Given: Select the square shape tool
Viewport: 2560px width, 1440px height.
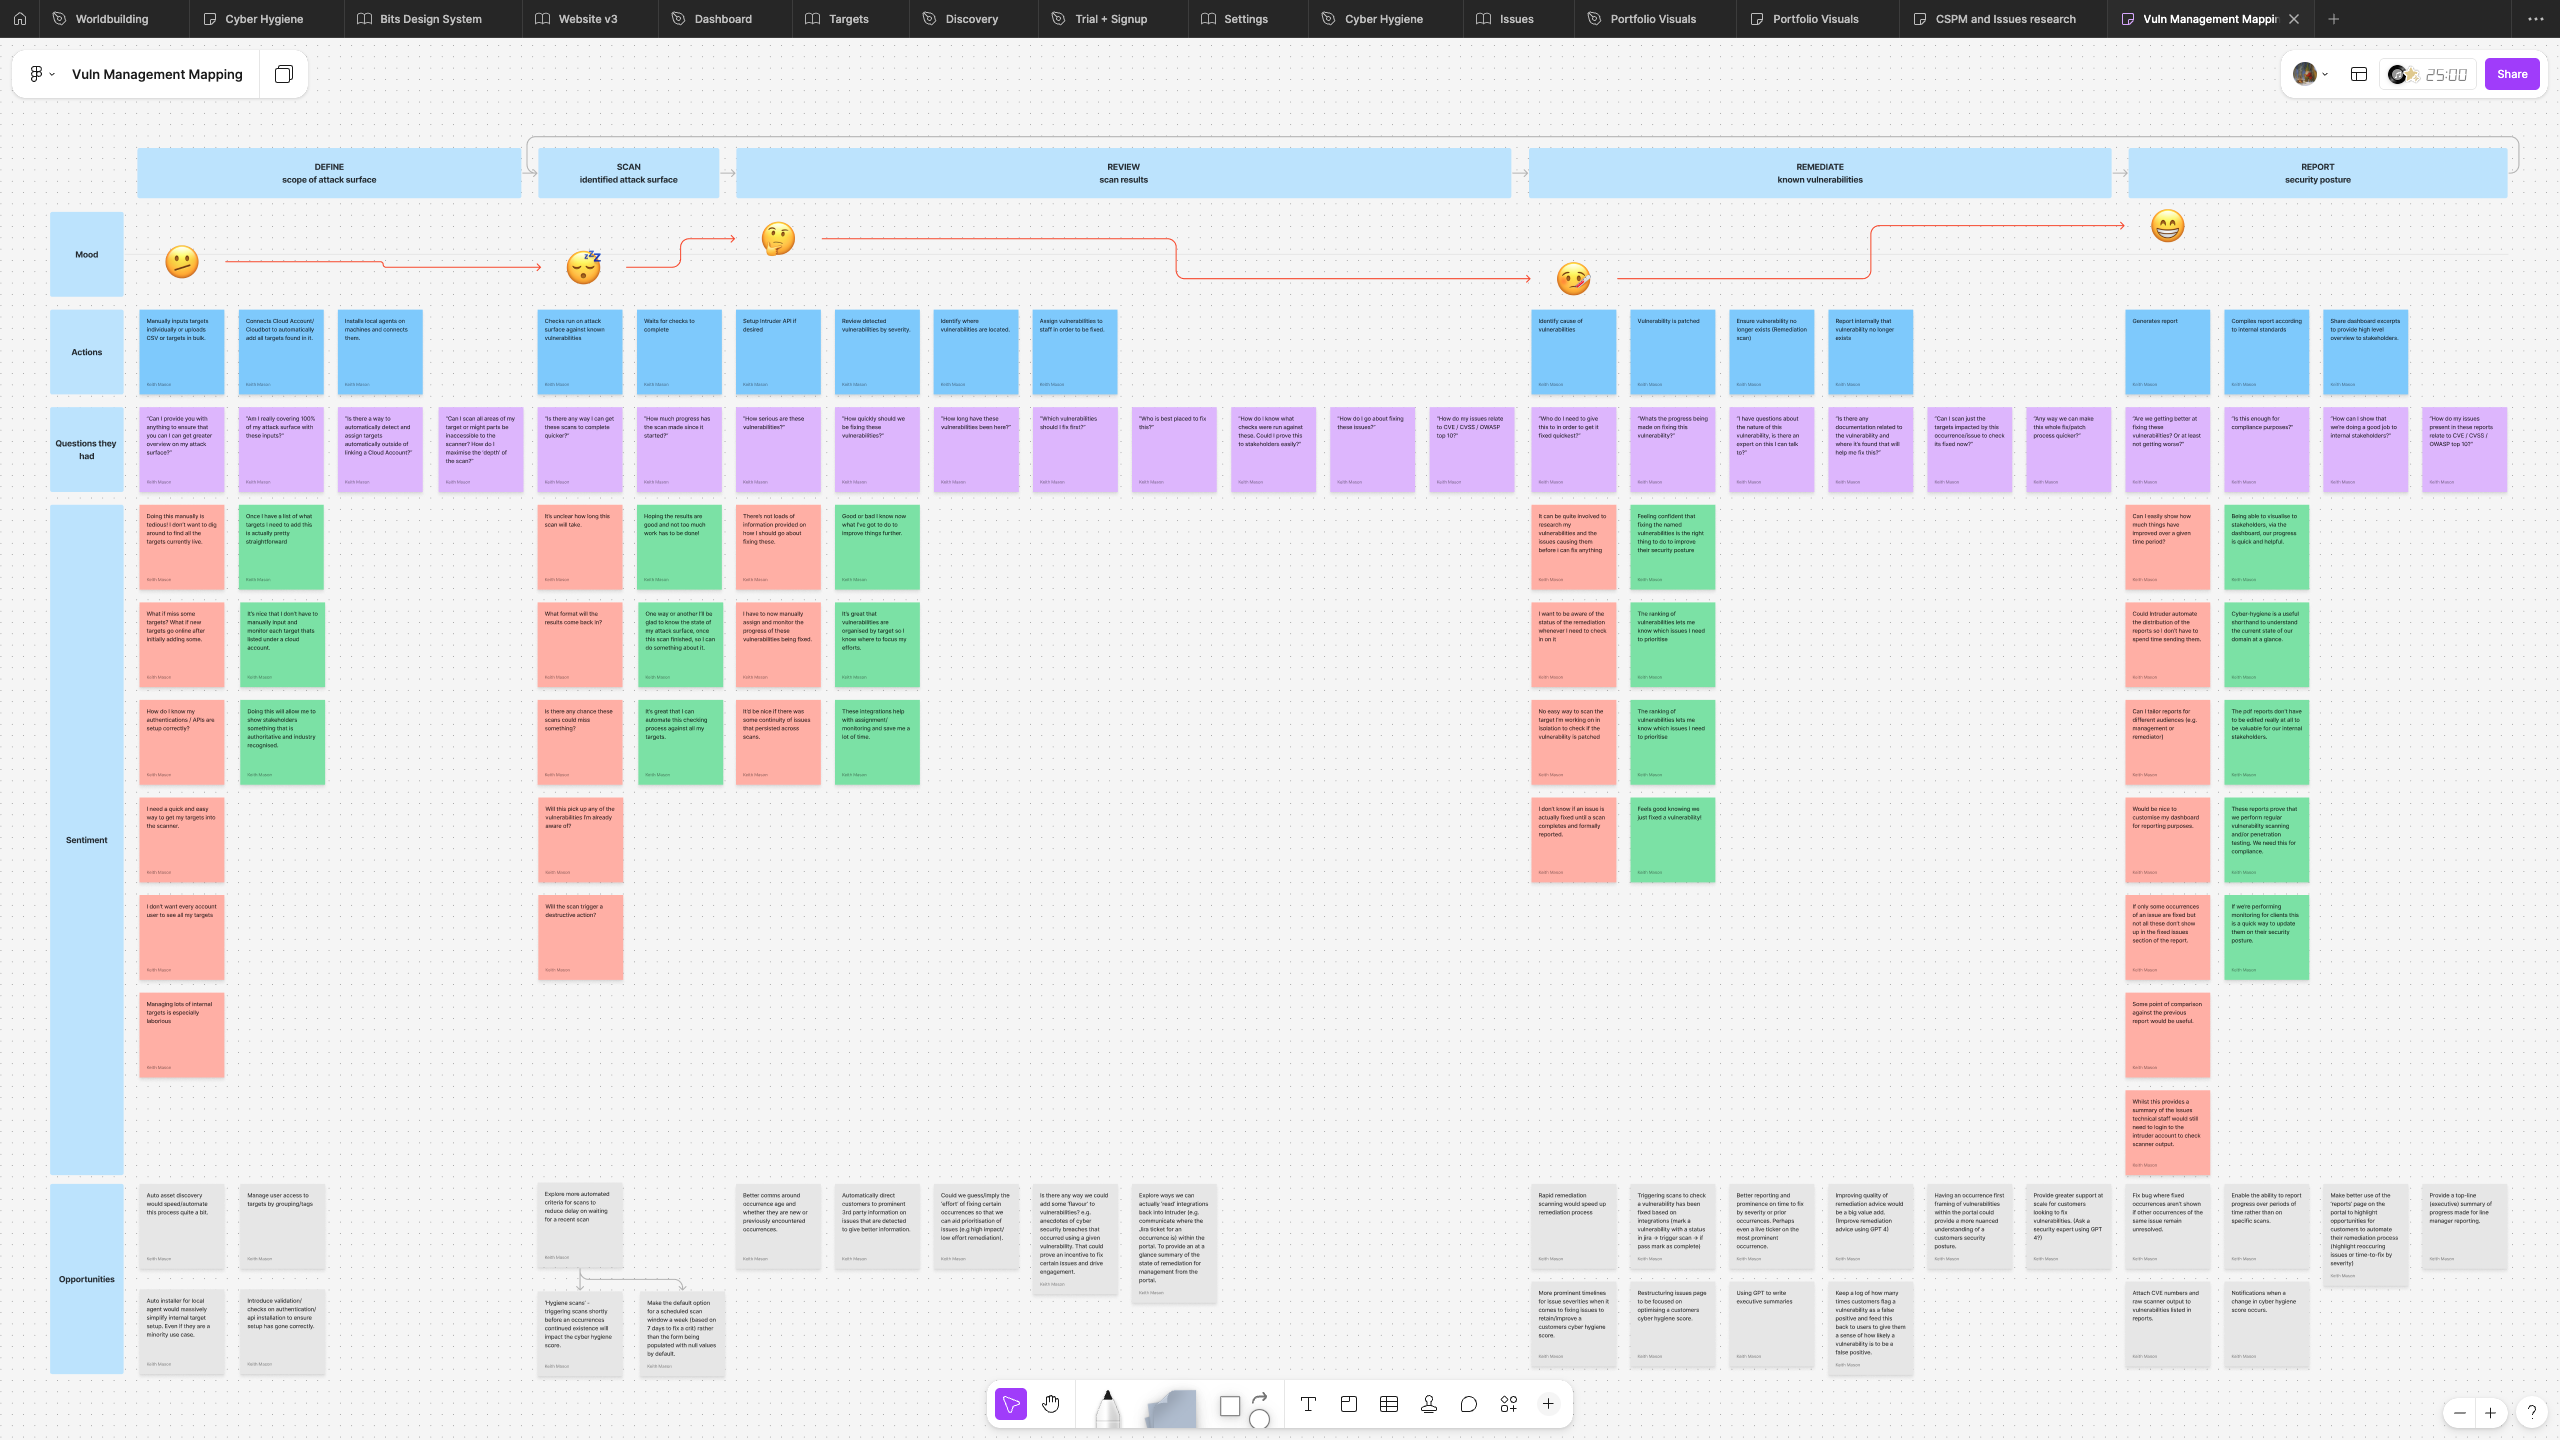Looking at the screenshot, I should (1230, 1406).
